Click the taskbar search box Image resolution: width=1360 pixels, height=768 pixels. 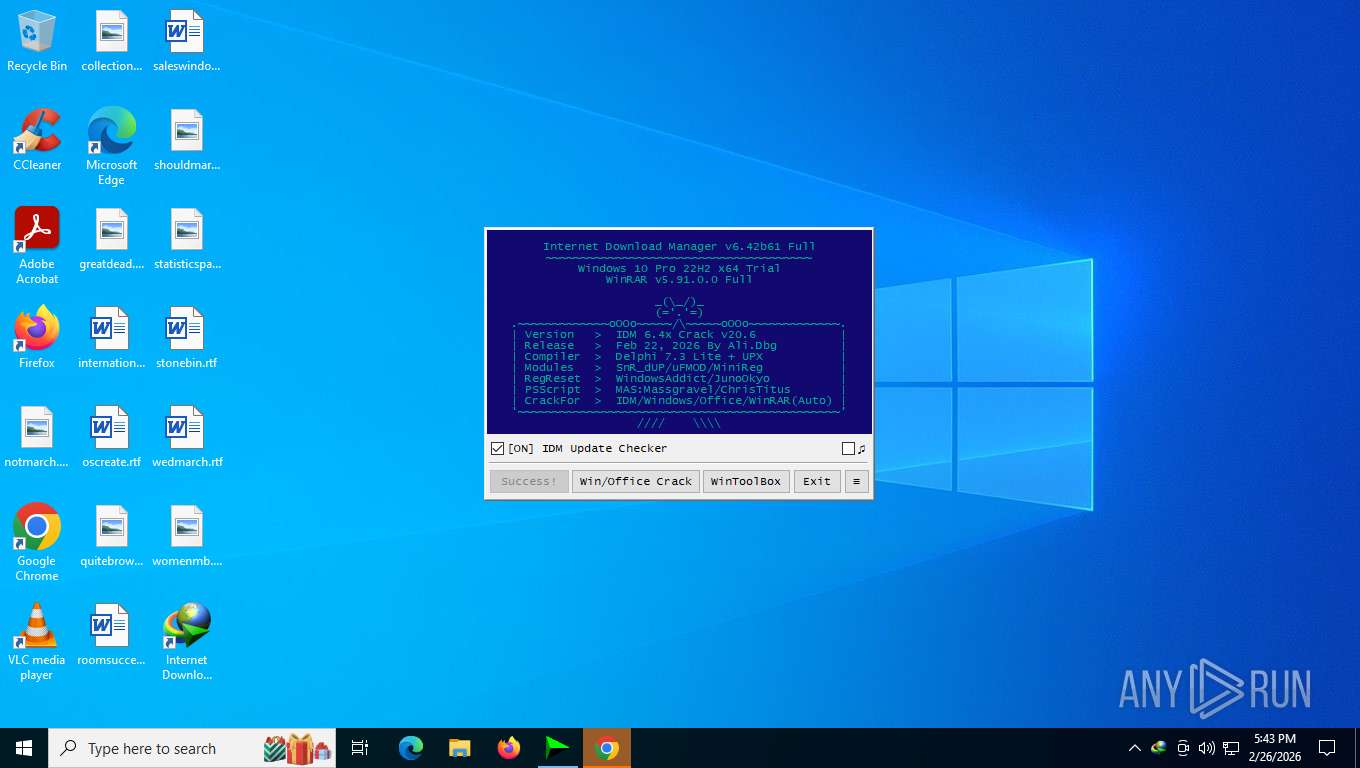tap(192, 748)
